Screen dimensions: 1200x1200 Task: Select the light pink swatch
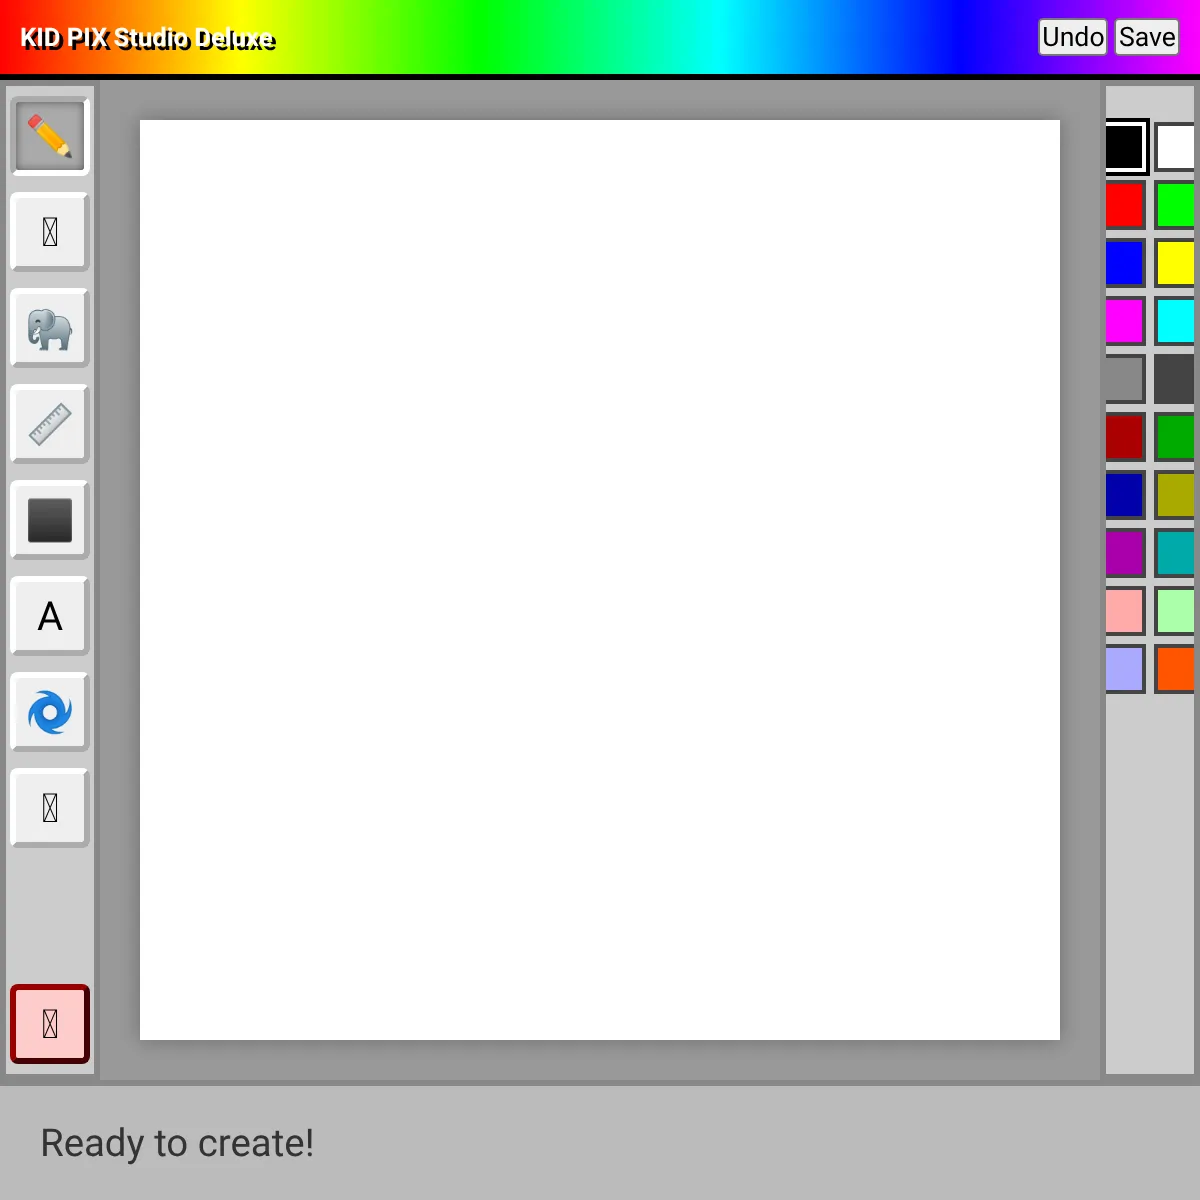1125,611
